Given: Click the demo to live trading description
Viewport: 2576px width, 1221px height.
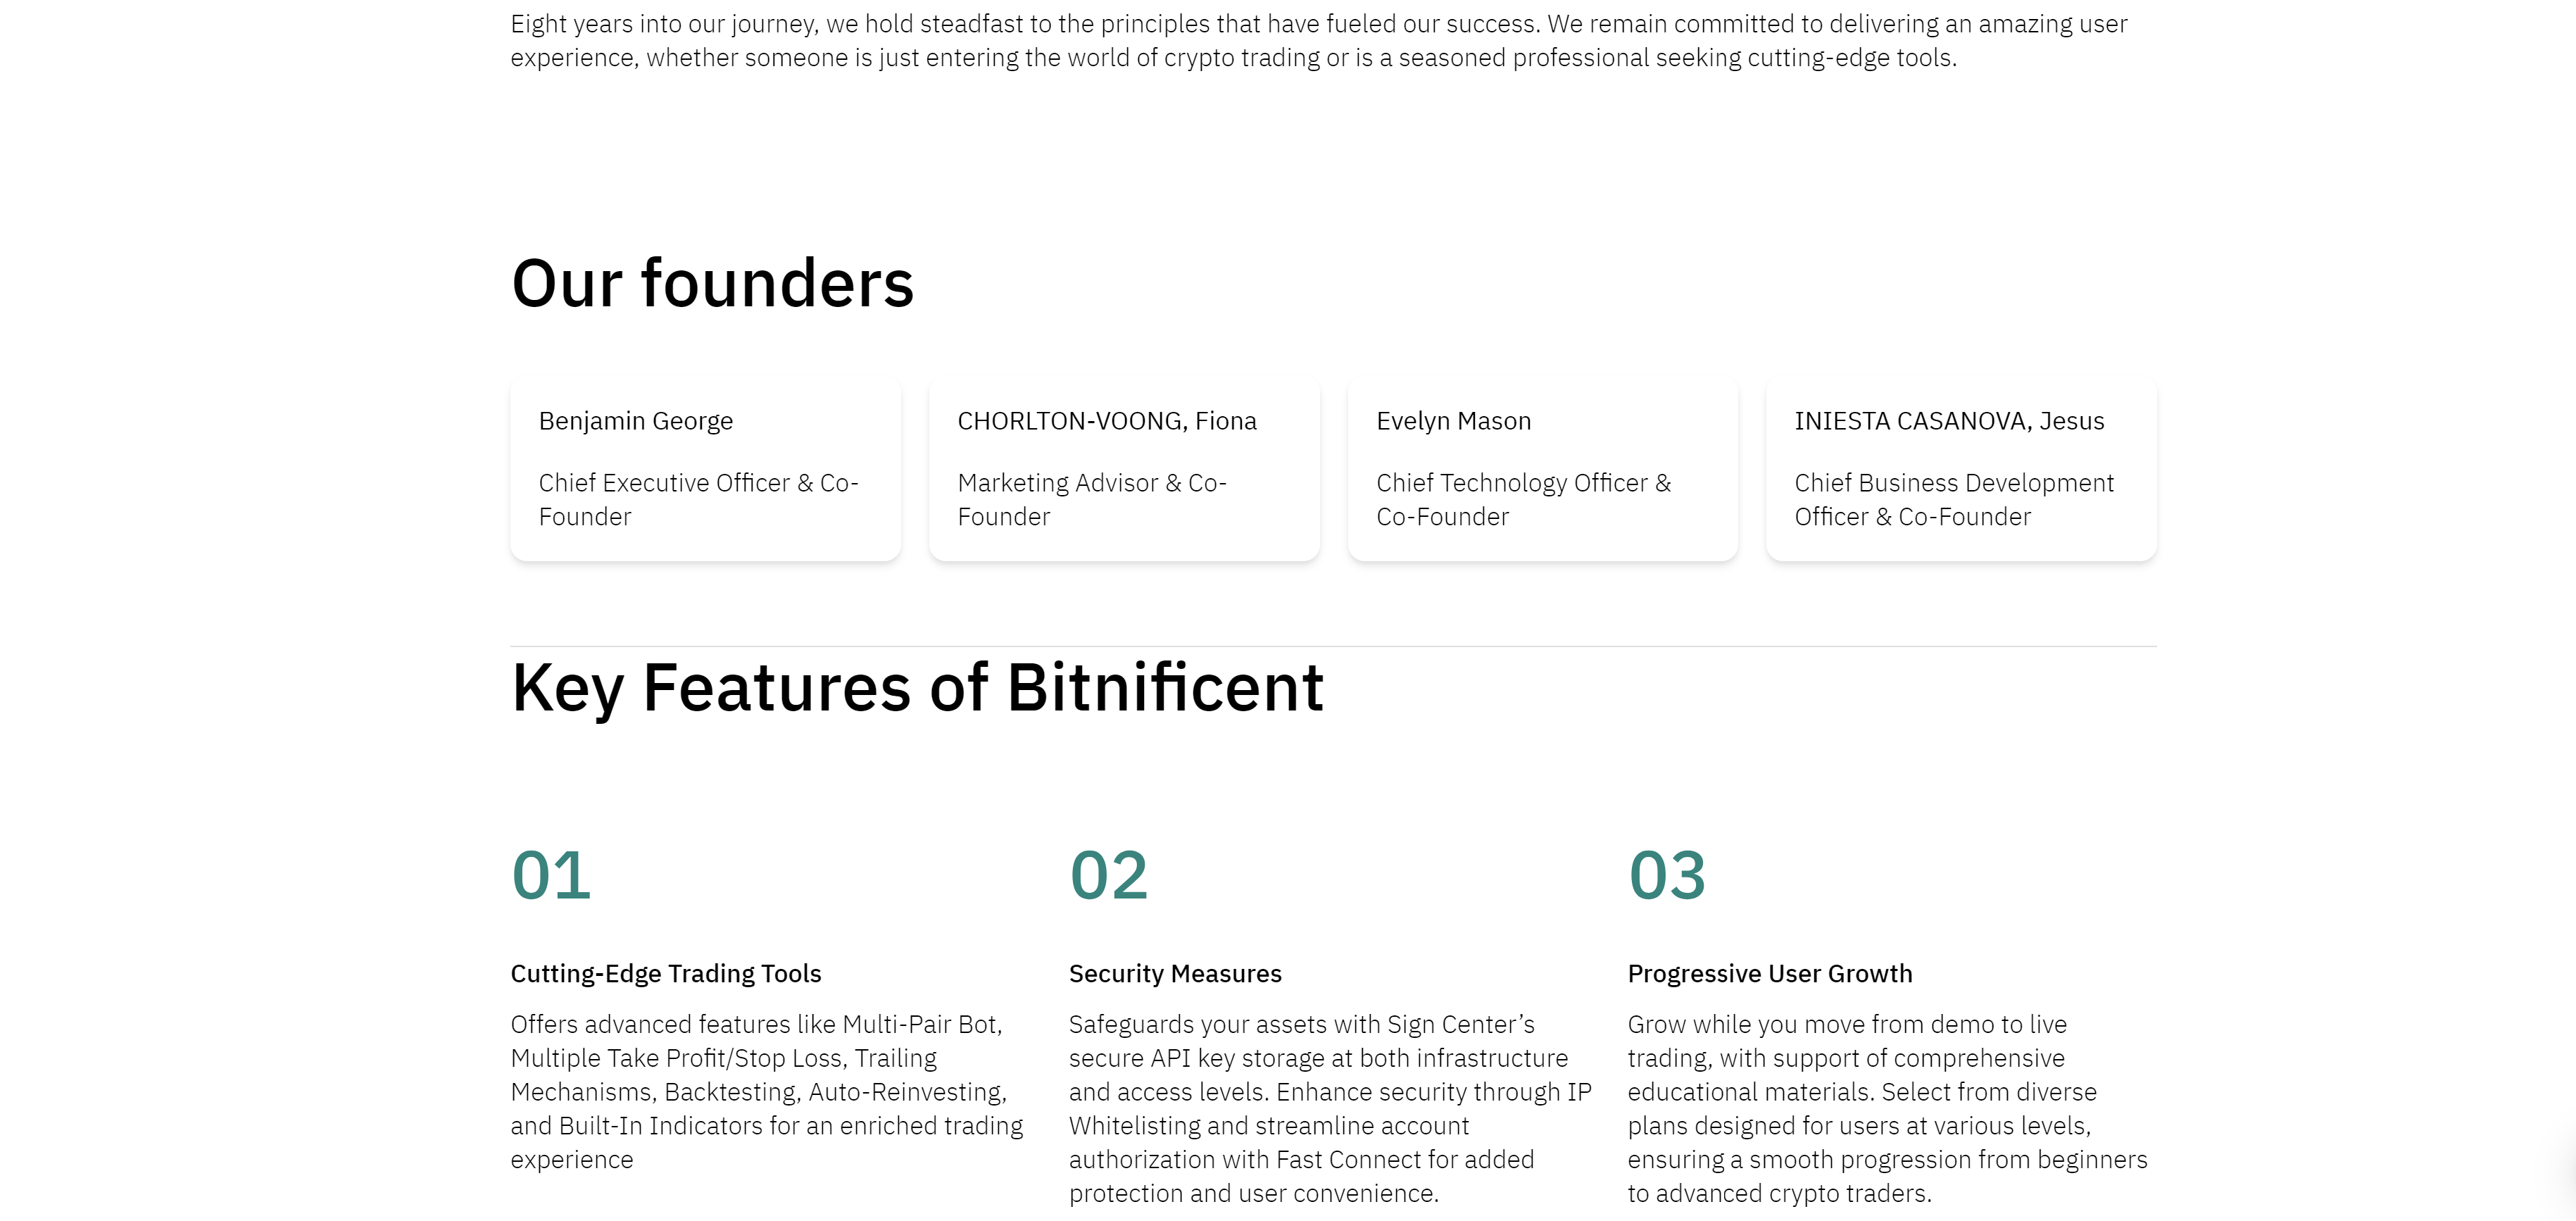Looking at the screenshot, I should [1886, 1108].
